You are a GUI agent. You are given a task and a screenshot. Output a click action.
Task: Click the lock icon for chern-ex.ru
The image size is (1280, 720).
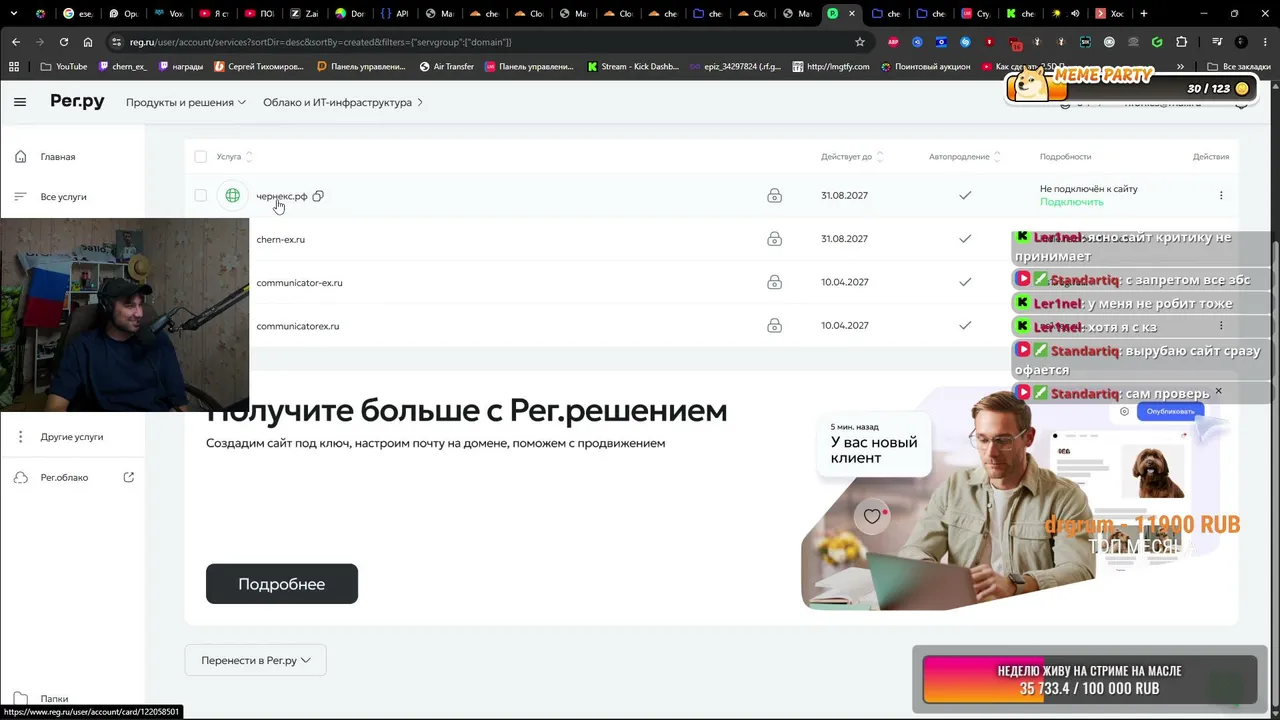coord(774,239)
